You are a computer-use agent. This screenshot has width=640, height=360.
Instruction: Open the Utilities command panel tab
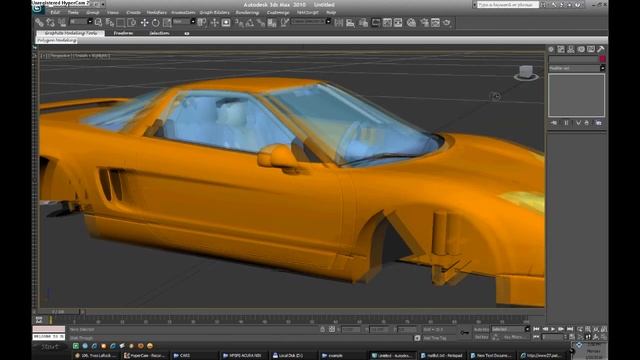pos(601,49)
